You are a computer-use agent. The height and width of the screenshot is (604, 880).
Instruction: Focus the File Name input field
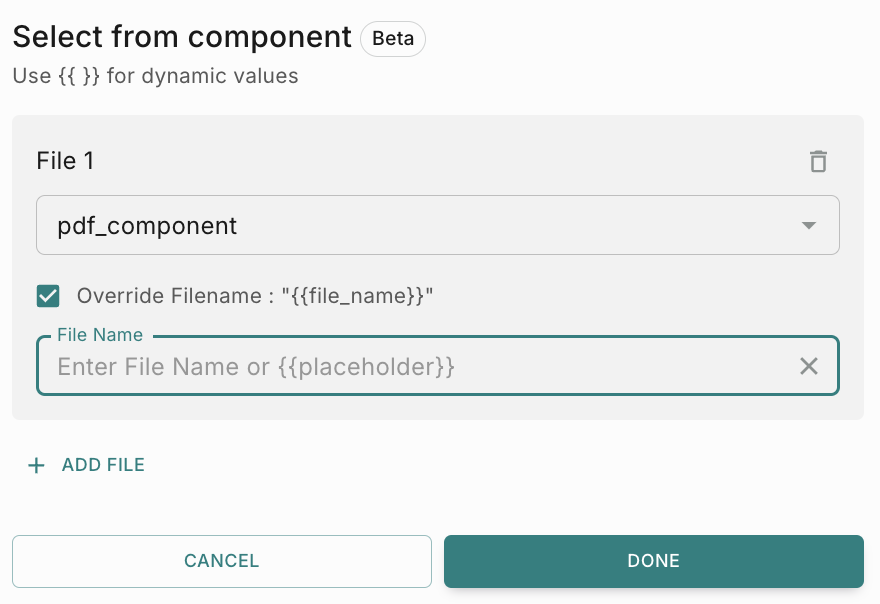(420, 367)
